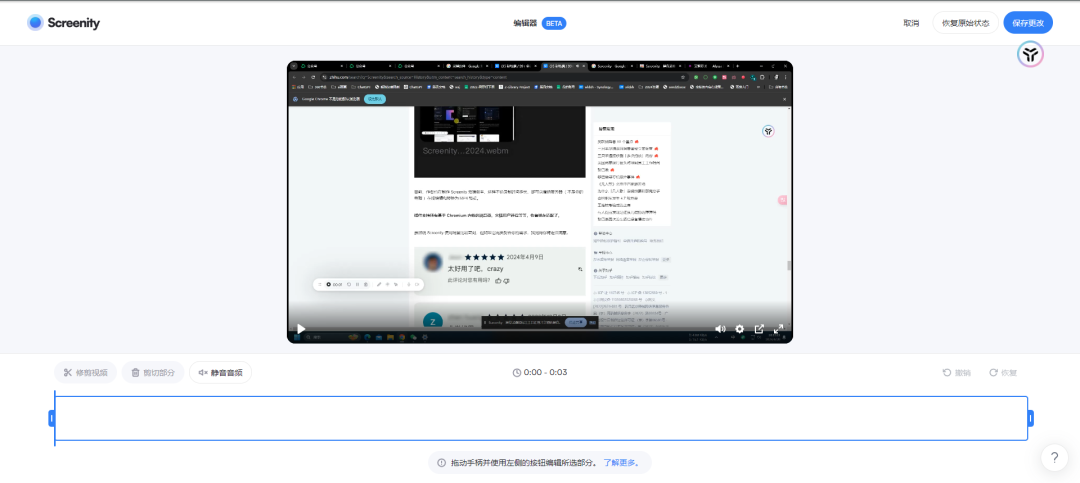
Task: Play the video preview
Action: (x=301, y=329)
